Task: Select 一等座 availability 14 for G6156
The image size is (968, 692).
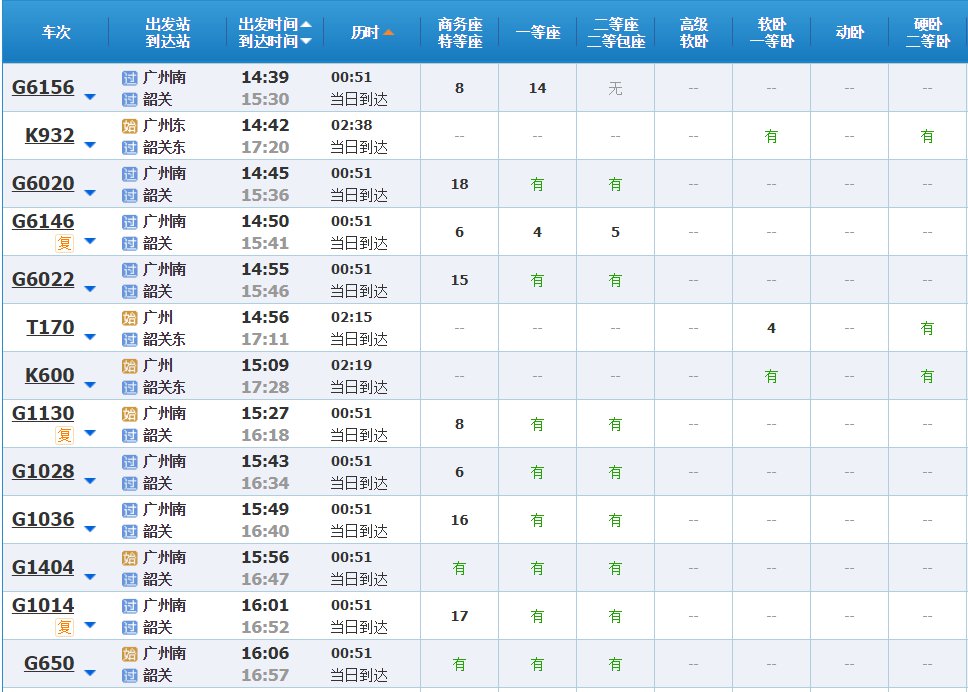Action: (x=537, y=88)
